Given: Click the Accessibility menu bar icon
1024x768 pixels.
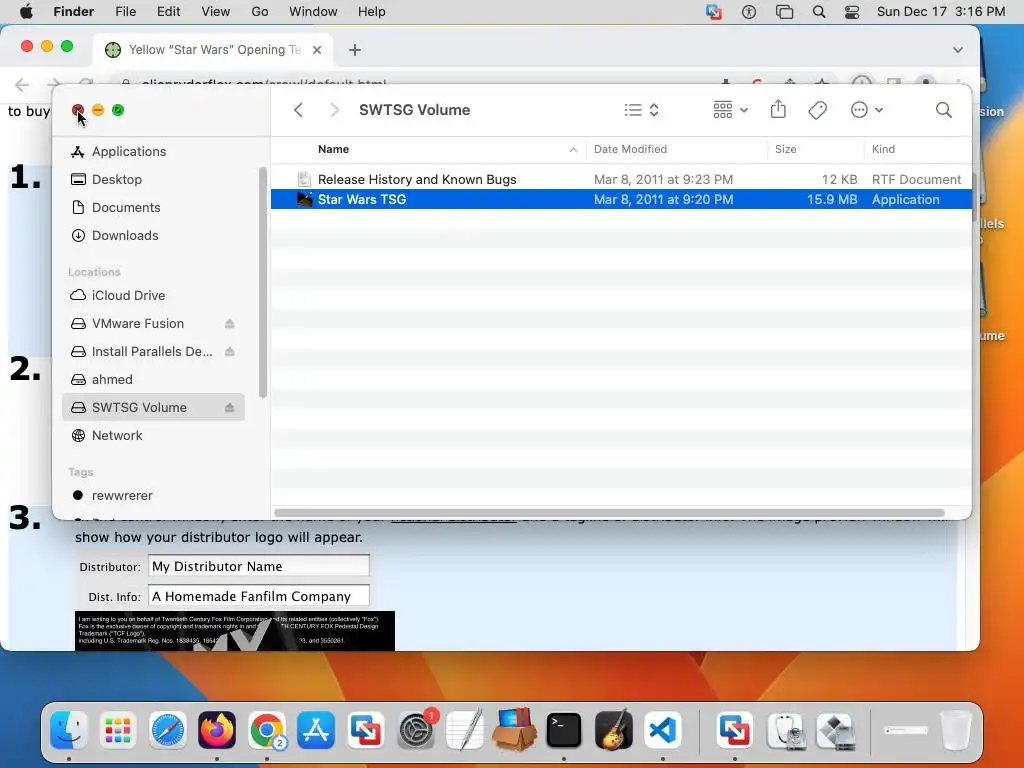Looking at the screenshot, I should 749,12.
